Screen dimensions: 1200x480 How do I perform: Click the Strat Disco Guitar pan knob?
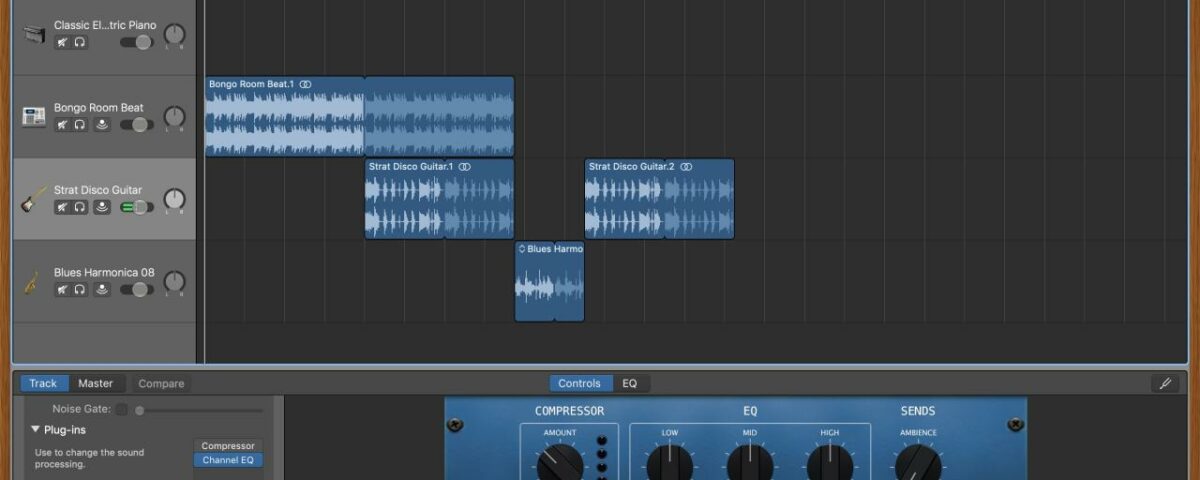click(175, 200)
